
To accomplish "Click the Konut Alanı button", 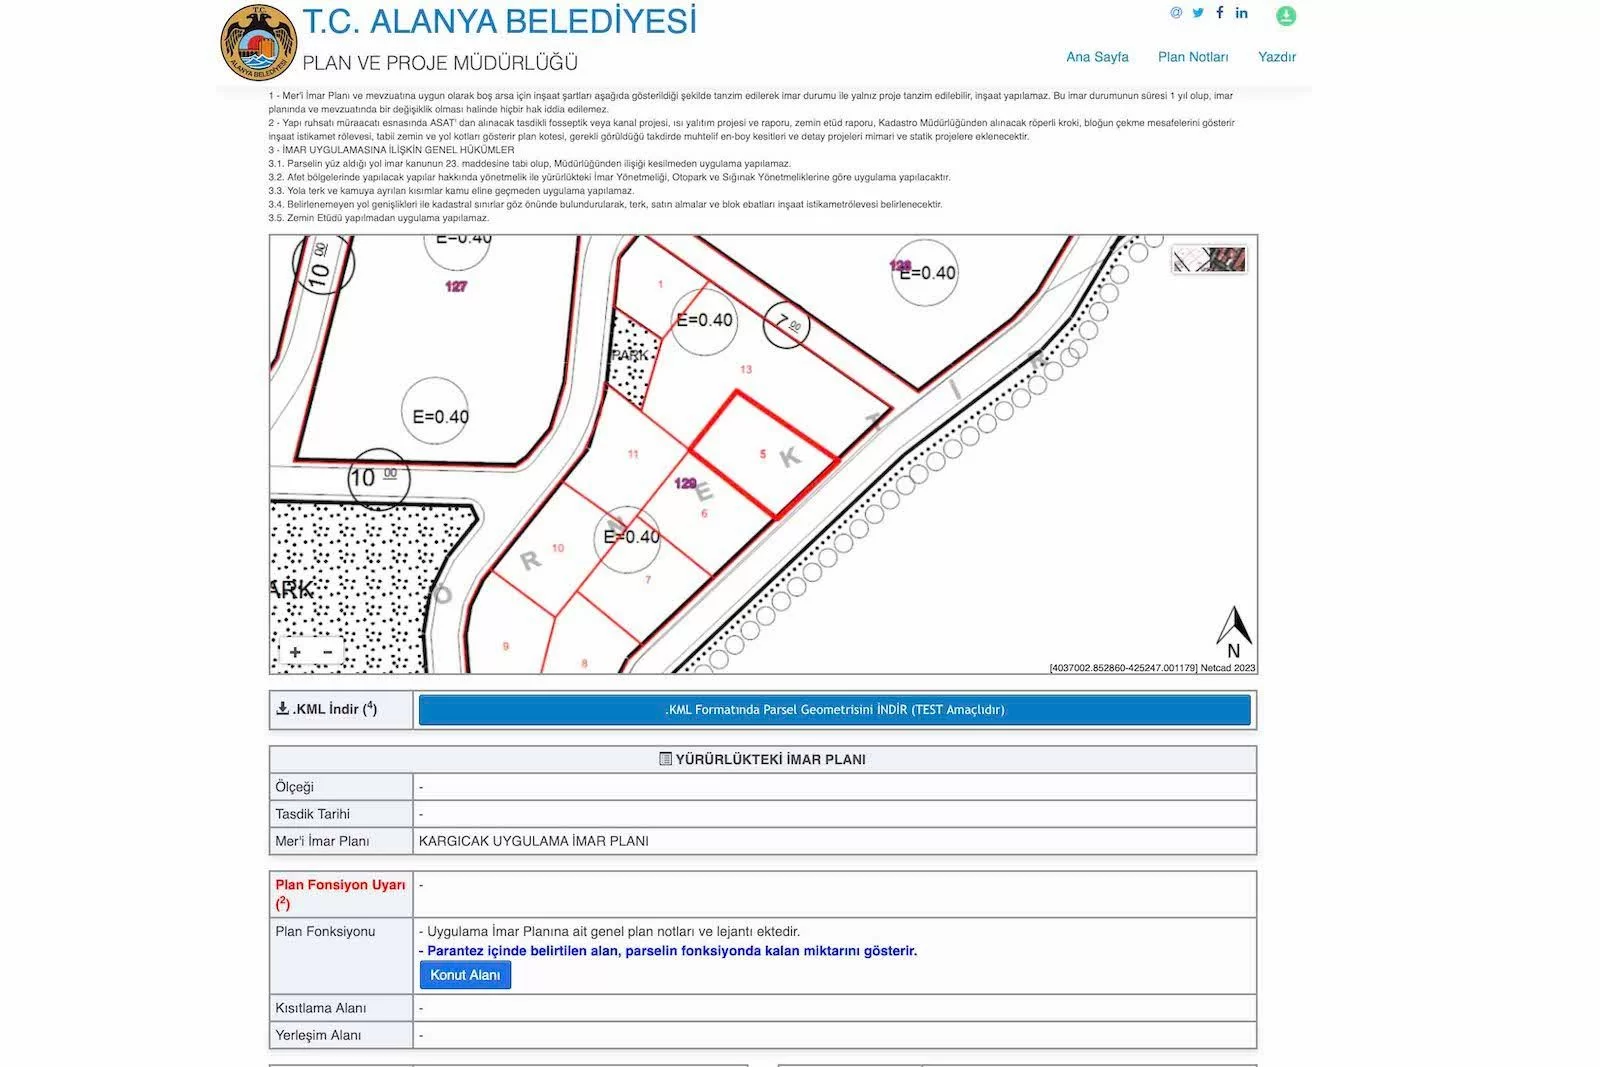I will 465,975.
